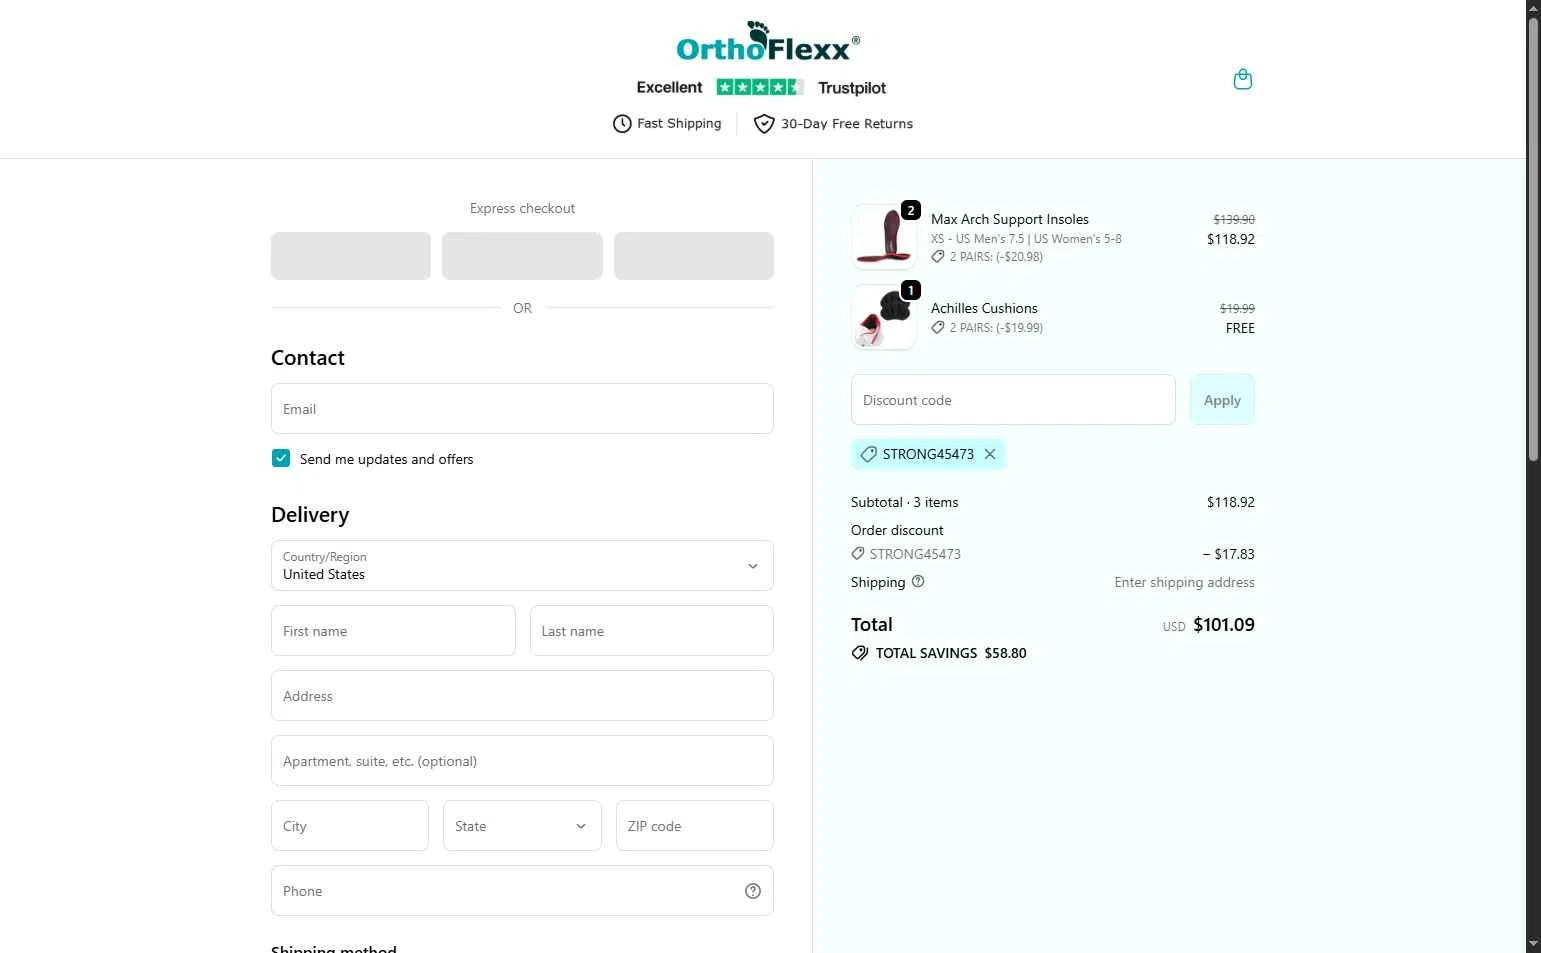Image resolution: width=1541 pixels, height=953 pixels.
Task: Click the struck-through $139.90 price
Action: tap(1234, 219)
